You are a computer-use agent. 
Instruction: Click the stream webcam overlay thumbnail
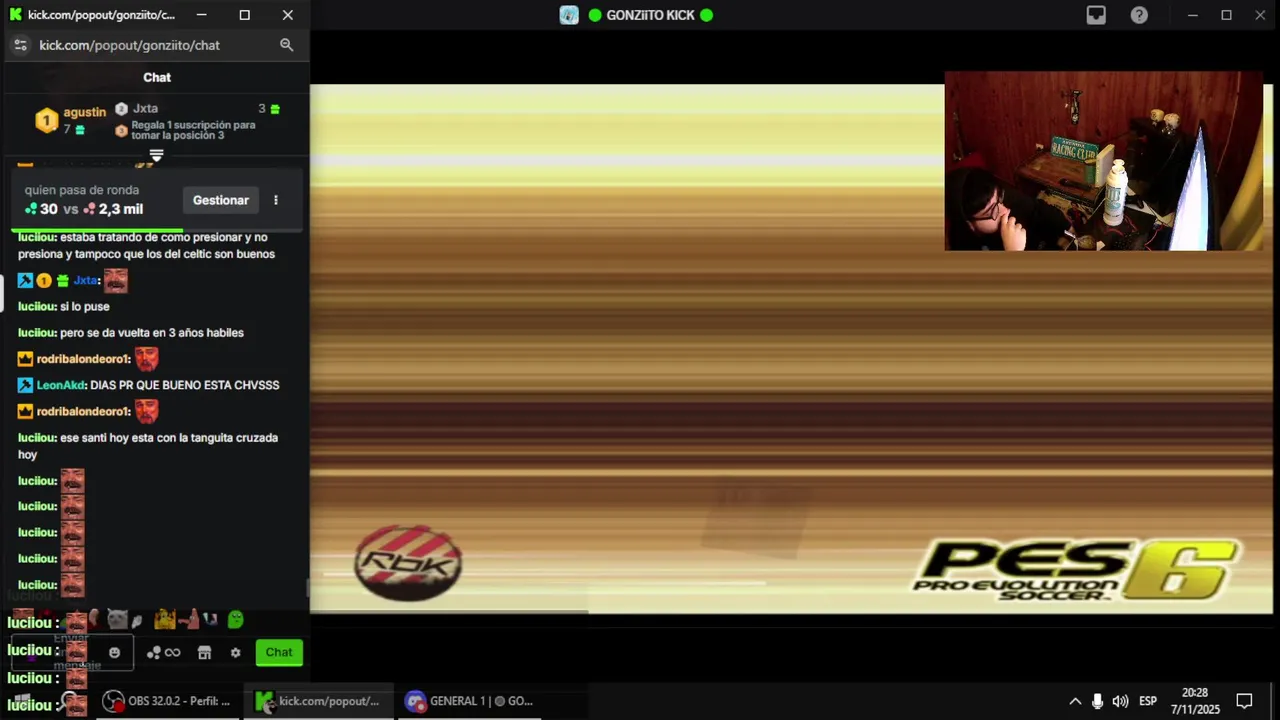1104,161
